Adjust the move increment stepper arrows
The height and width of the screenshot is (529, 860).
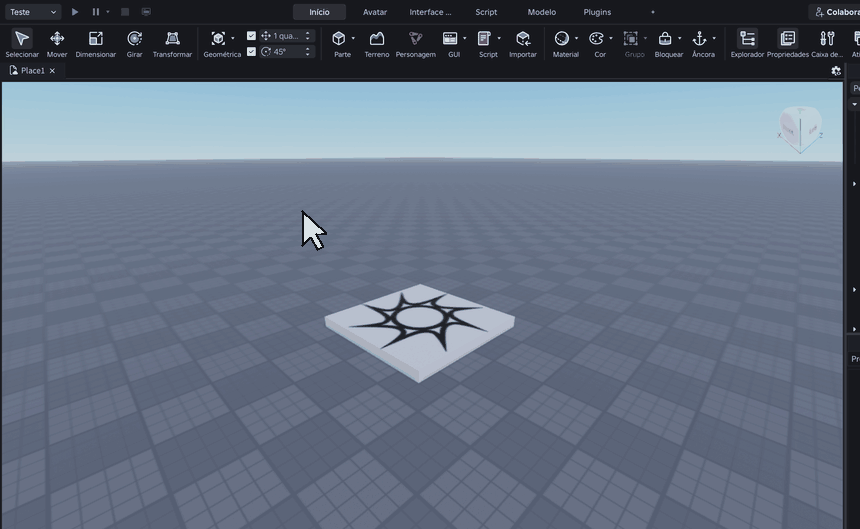click(x=308, y=36)
